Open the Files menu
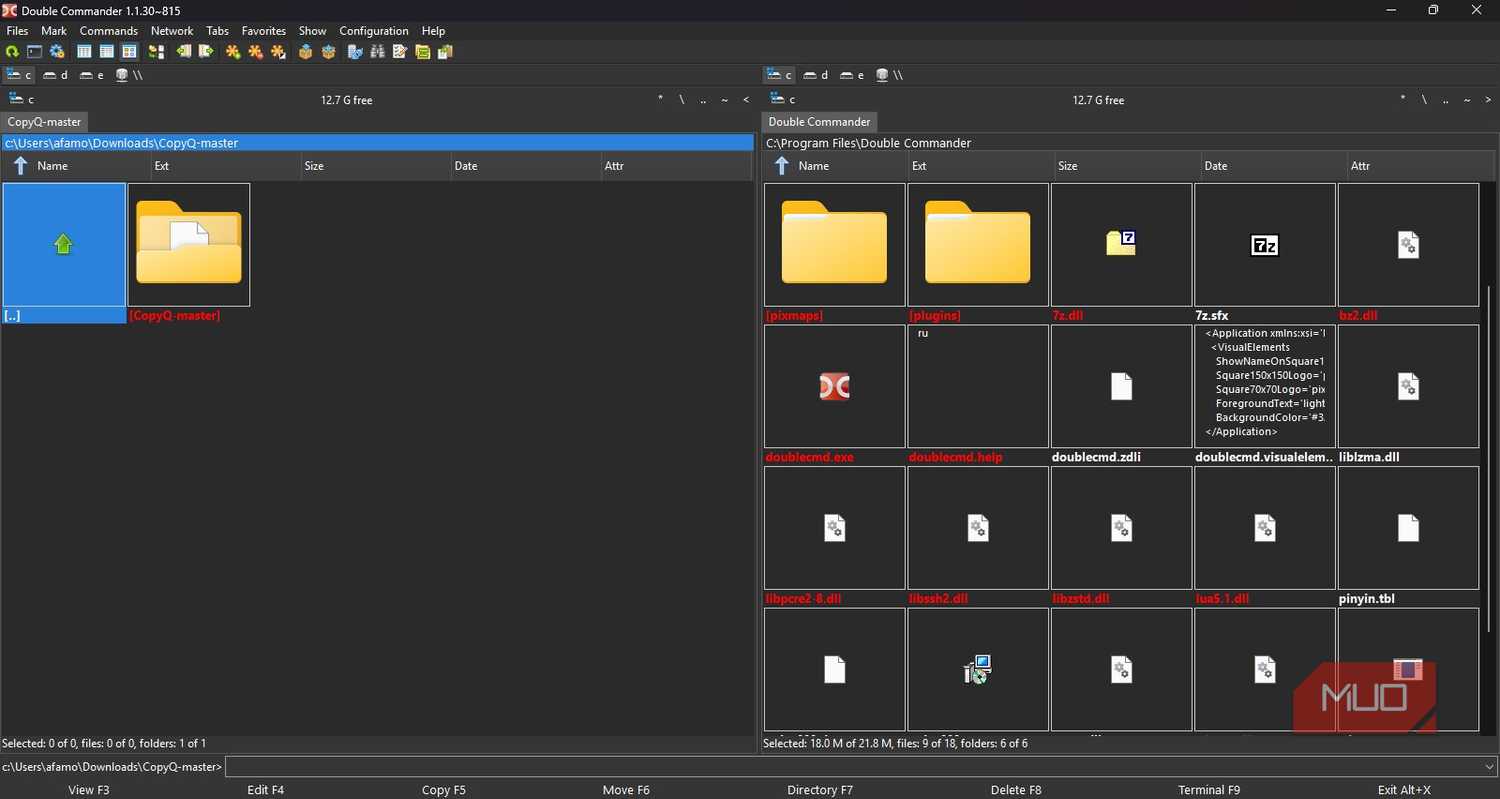The width and height of the screenshot is (1500, 799). coord(17,31)
